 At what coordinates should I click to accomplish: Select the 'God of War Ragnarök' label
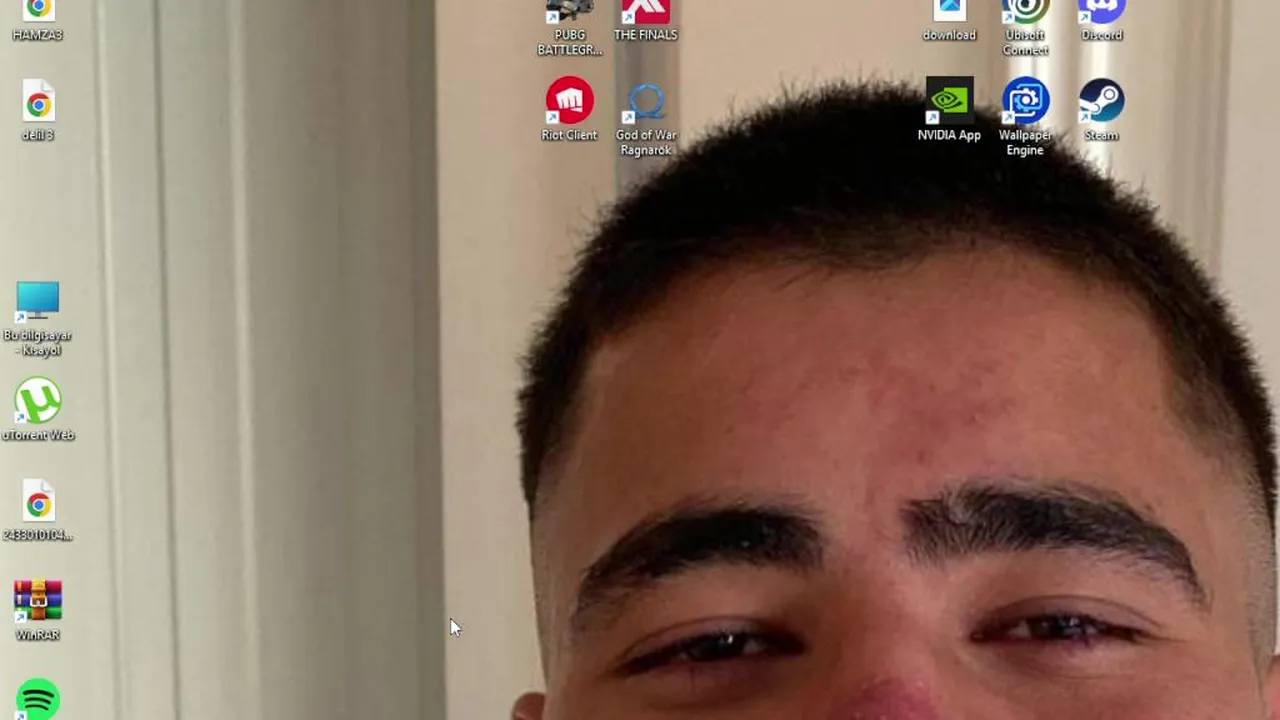645,142
